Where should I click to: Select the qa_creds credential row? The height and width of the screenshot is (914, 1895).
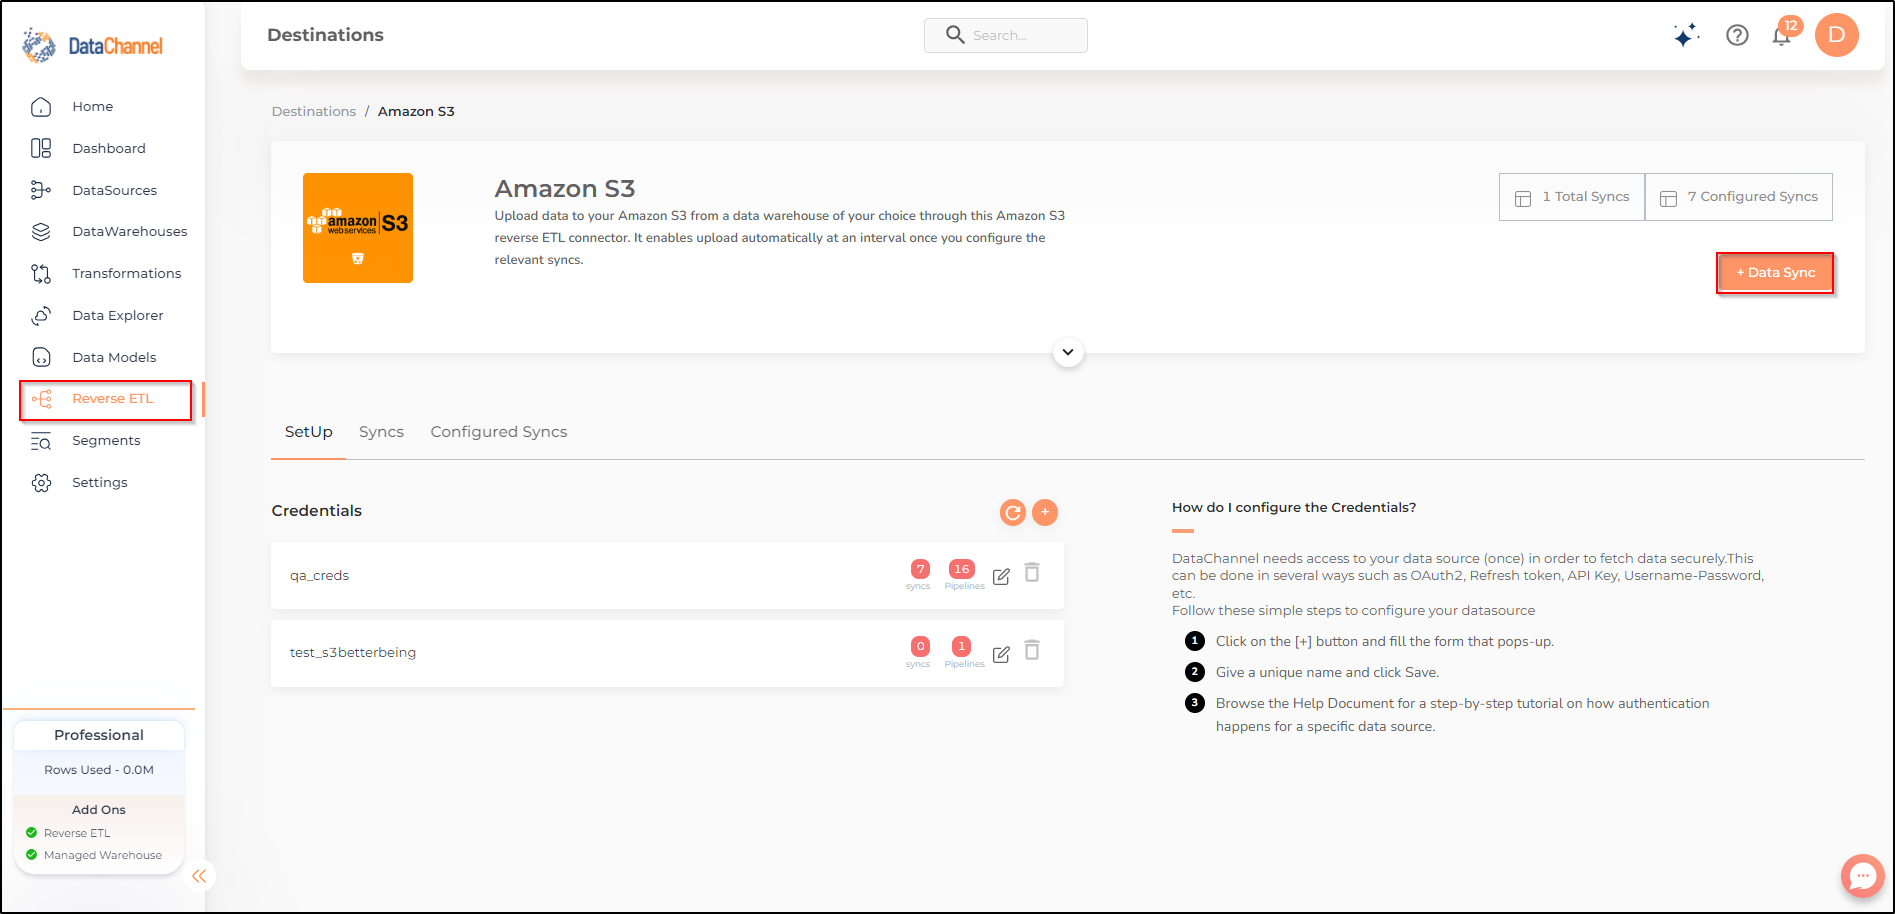(667, 576)
